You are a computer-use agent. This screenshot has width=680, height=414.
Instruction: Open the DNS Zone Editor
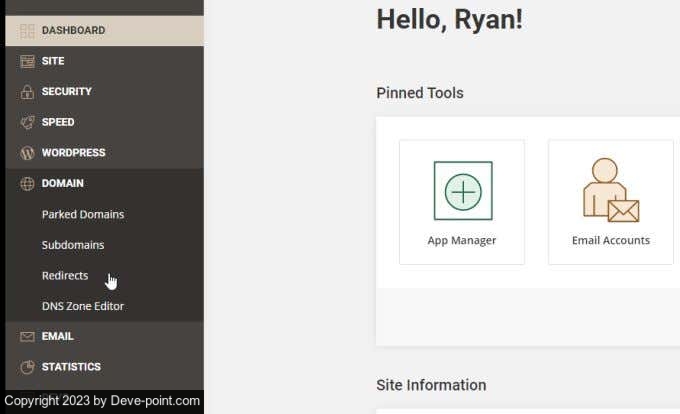coord(83,306)
